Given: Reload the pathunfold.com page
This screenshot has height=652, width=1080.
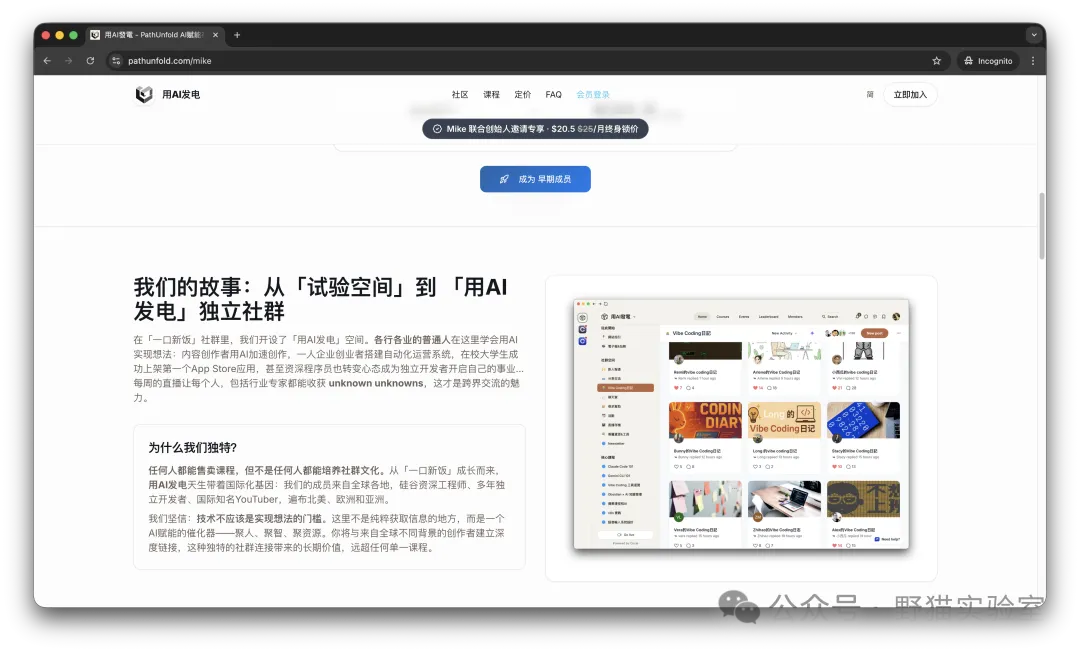Looking at the screenshot, I should coord(90,61).
